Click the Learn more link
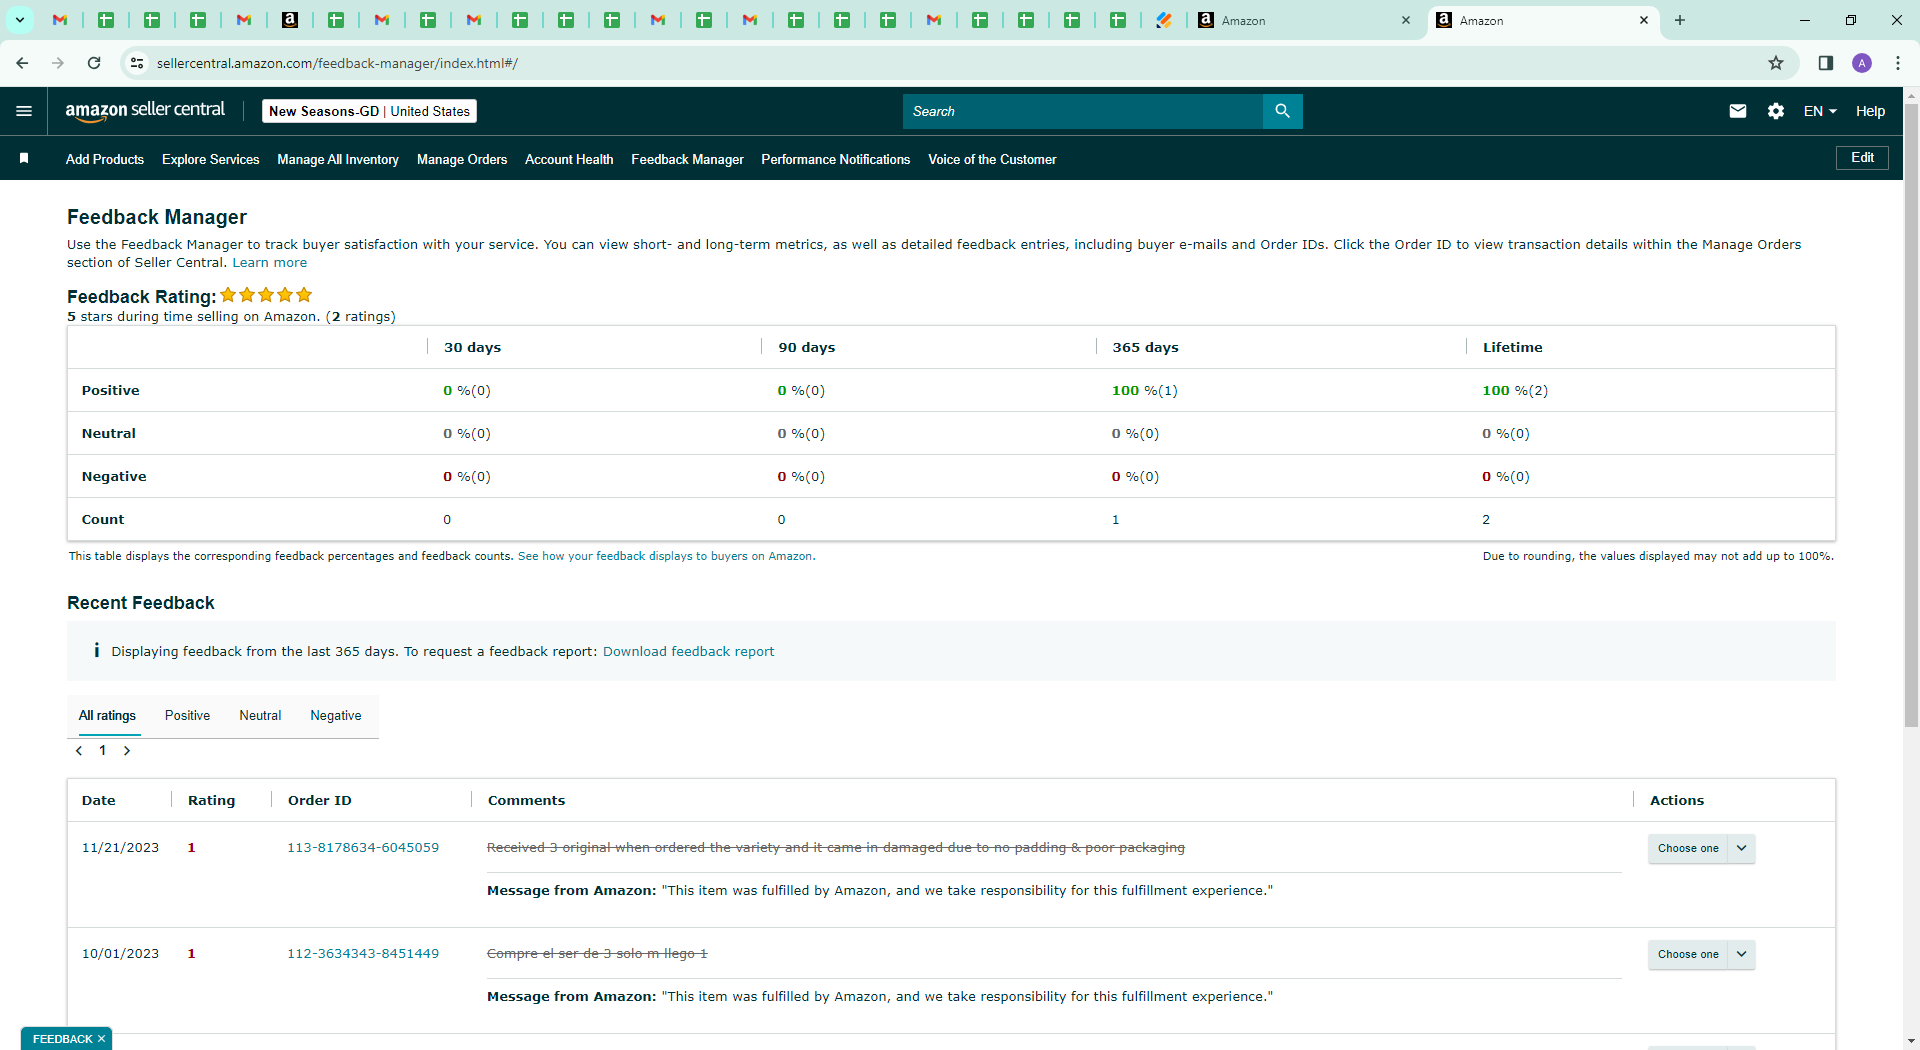Screen dimensions: 1920x1050 coord(270,263)
